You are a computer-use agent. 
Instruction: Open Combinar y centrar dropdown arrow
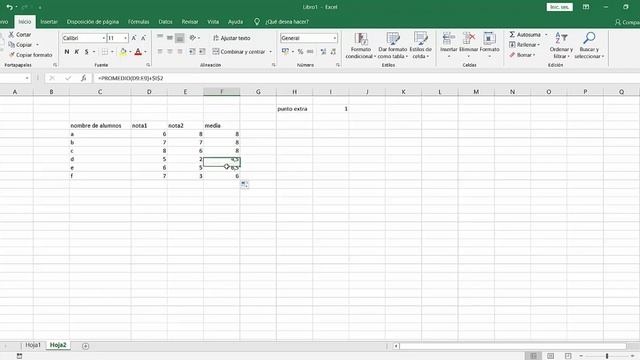(x=270, y=52)
